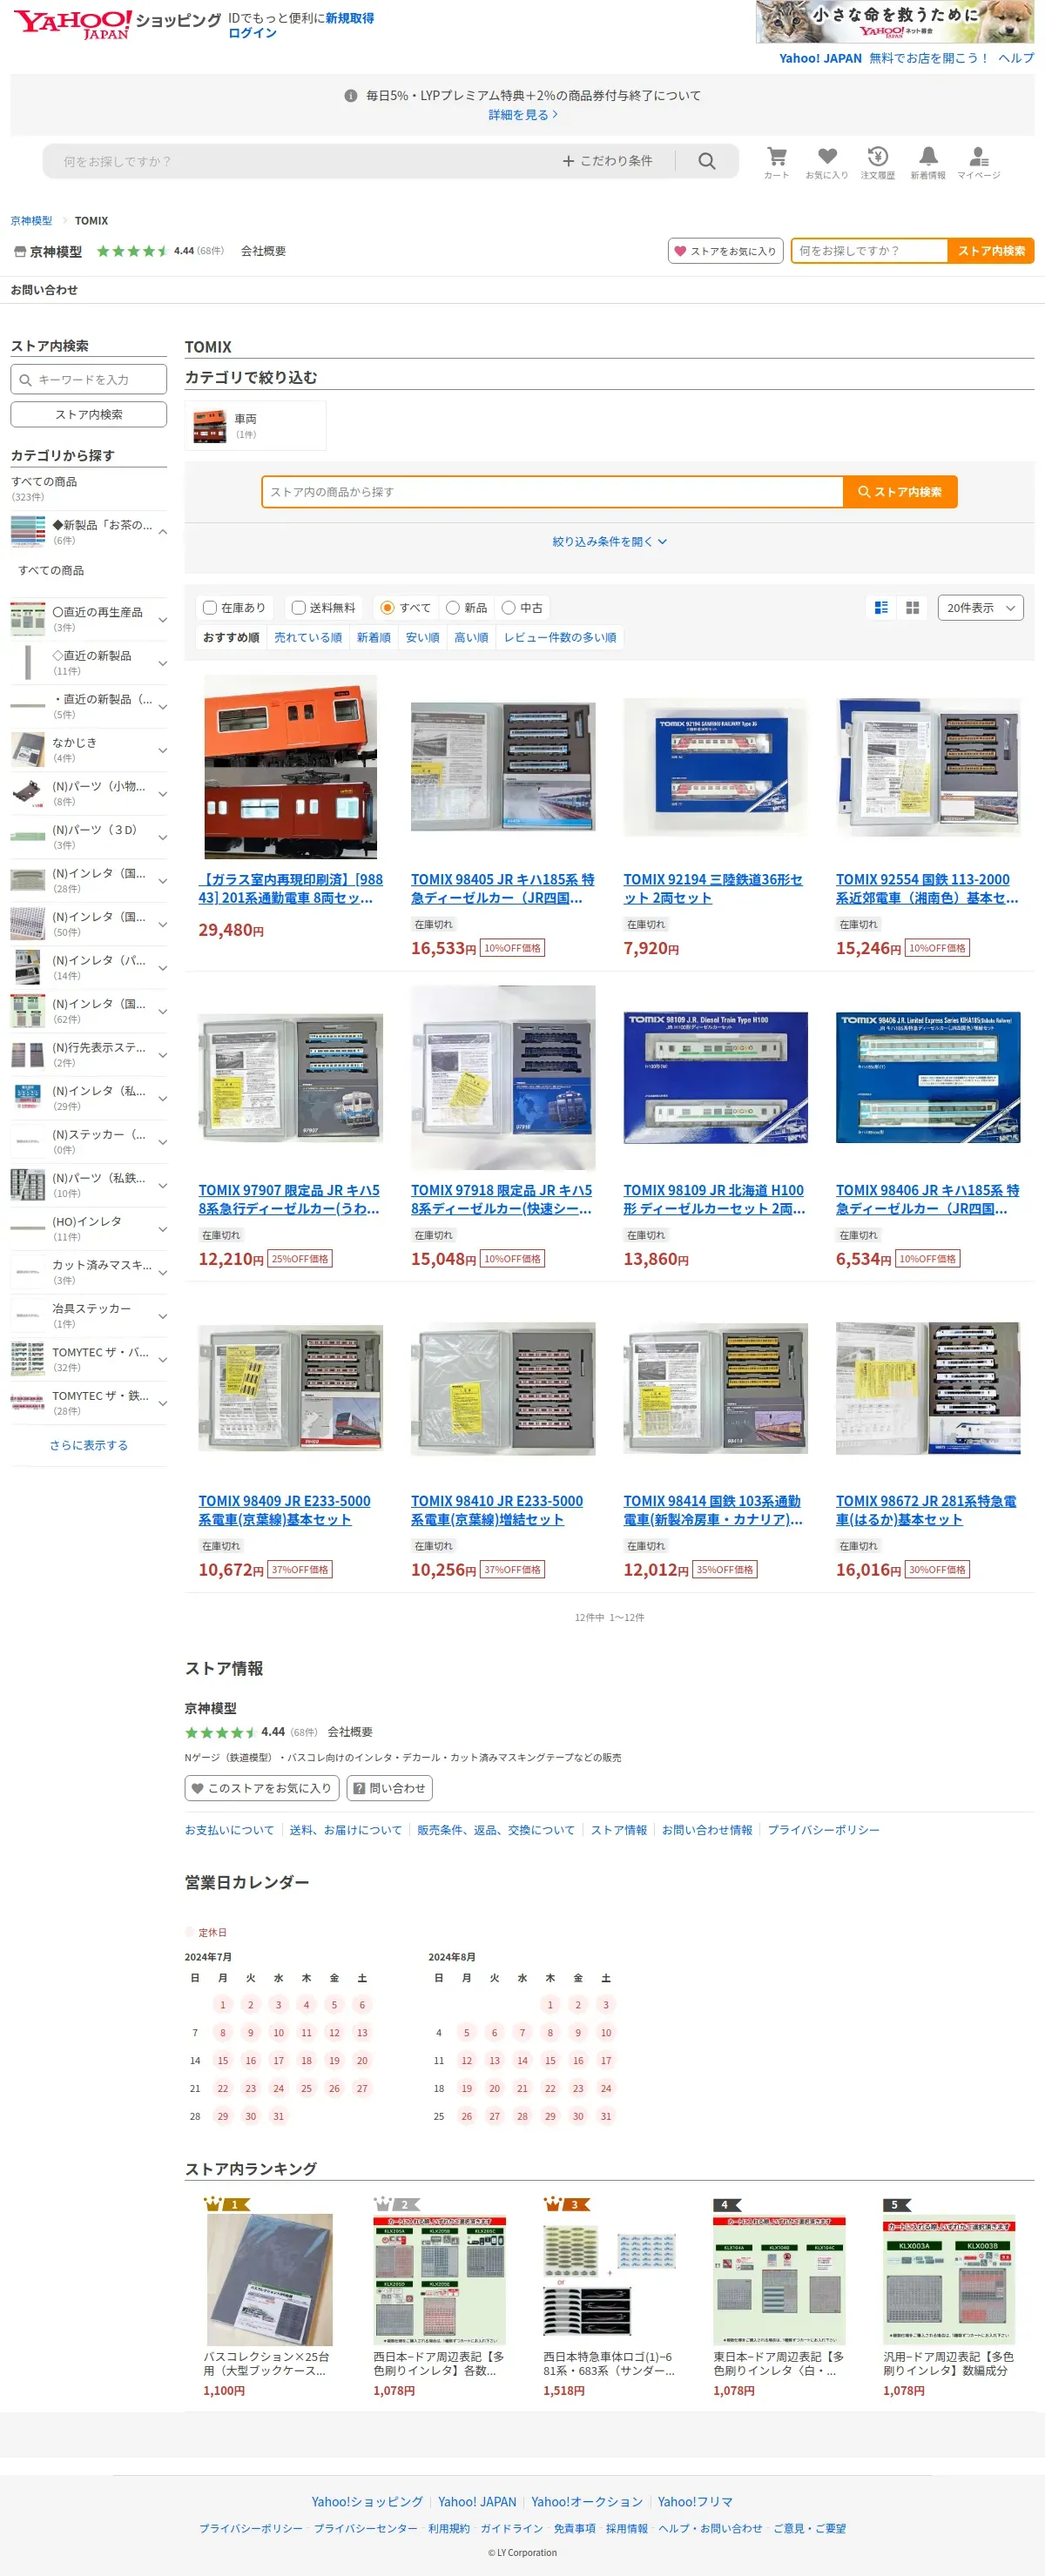Expand 〇直近の再生産品 category
Screen dimensions: 1045x2576
pos(163,619)
